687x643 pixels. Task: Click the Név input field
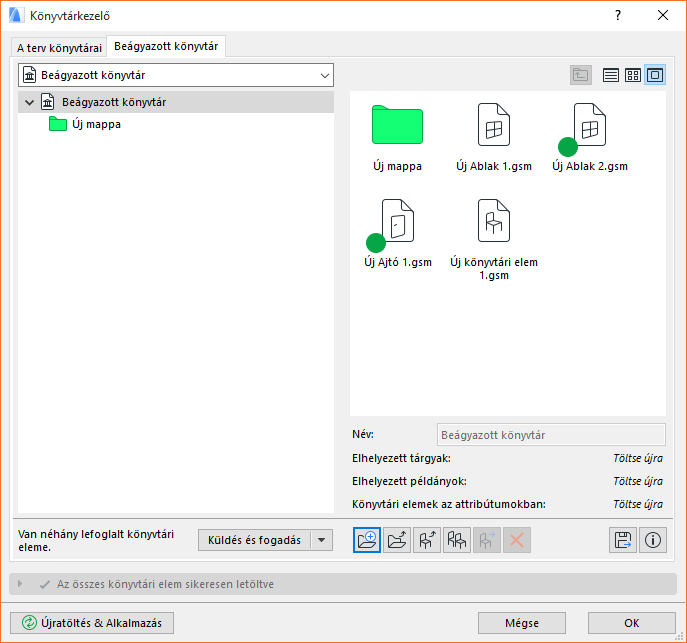(551, 435)
